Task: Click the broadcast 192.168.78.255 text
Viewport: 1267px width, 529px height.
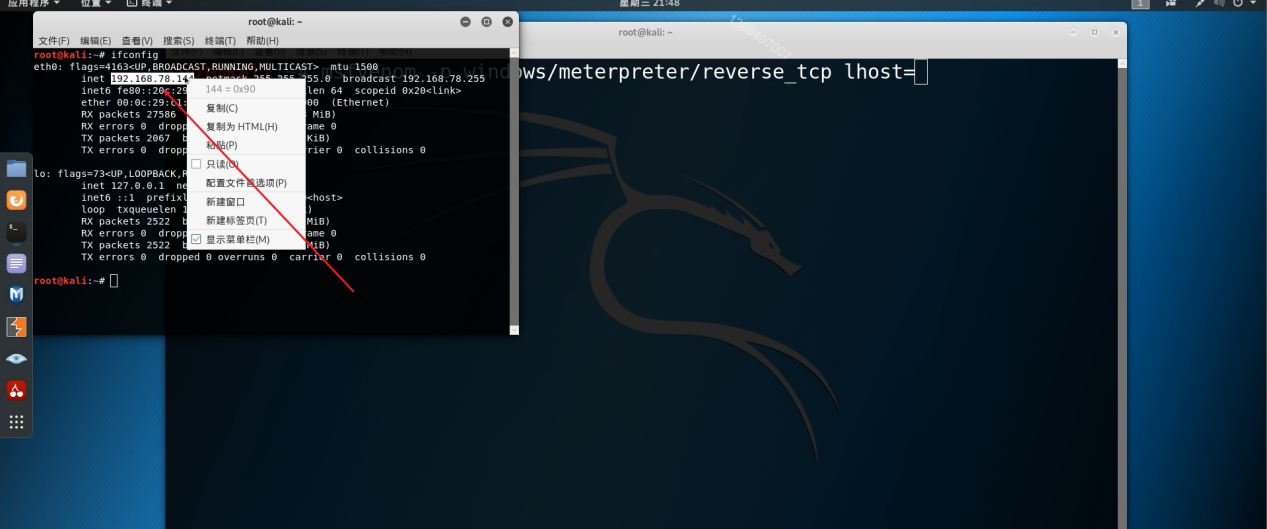Action: [413, 78]
